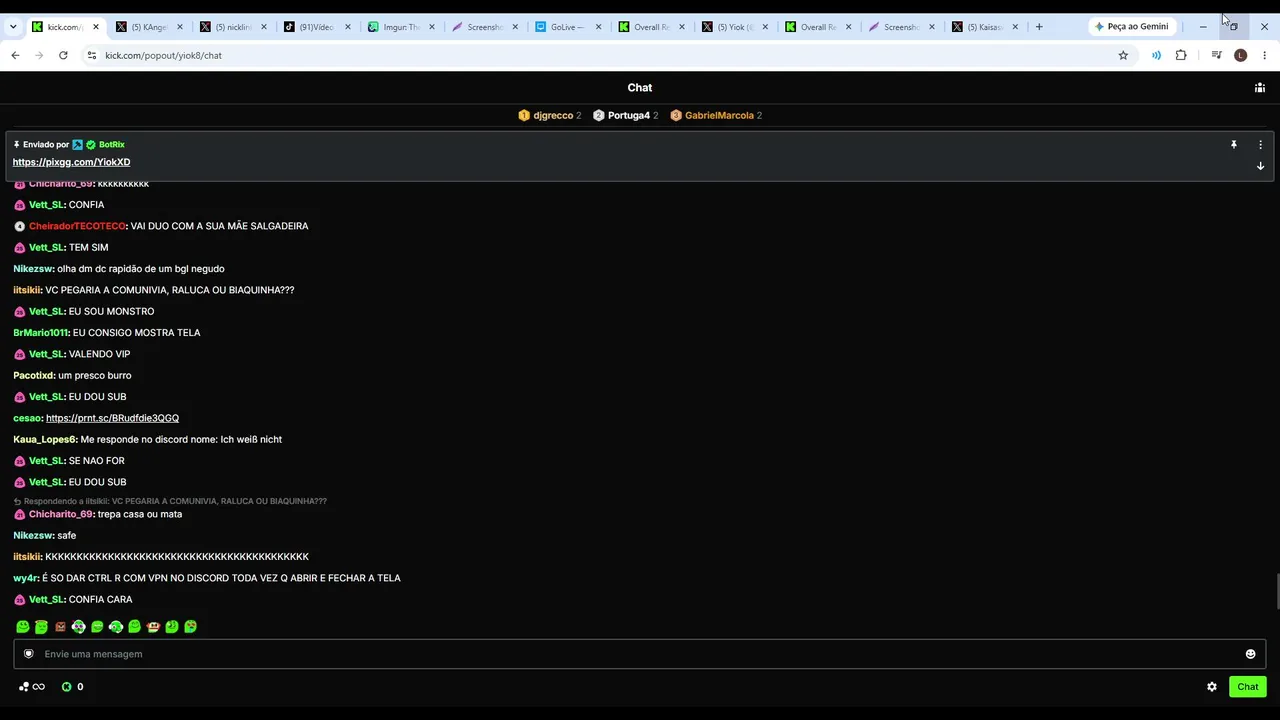The height and width of the screenshot is (720, 1280).
Task: Focus the Envie uma mensagem input
Action: pos(638,654)
